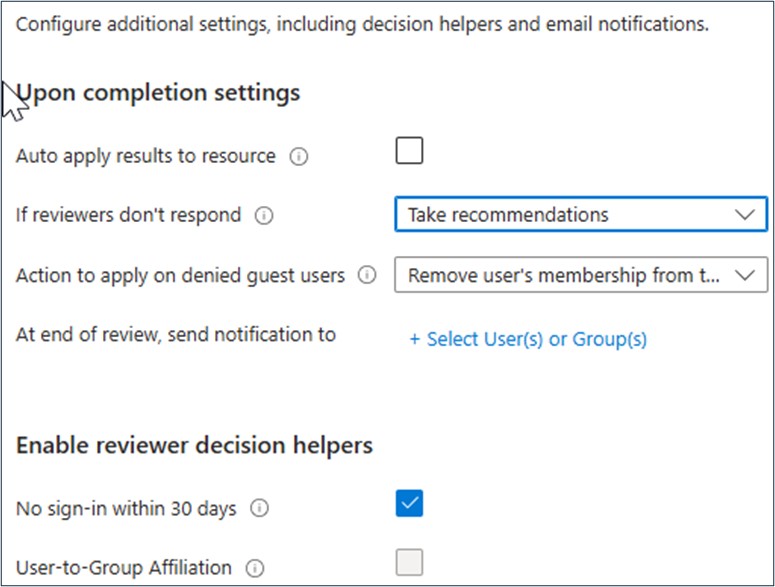This screenshot has width=775, height=587.
Task: Click info icon next to No sign-in within 30 days
Action: 259,509
